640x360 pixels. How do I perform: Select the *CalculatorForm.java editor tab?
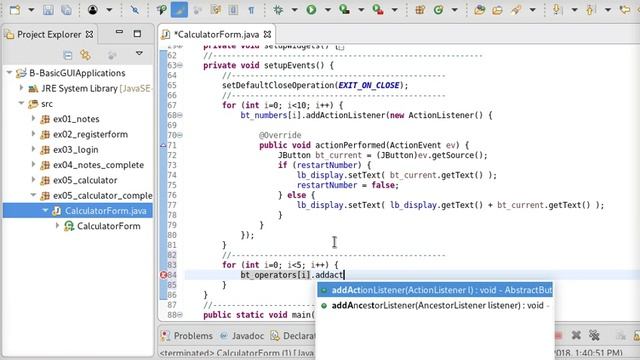(216, 35)
